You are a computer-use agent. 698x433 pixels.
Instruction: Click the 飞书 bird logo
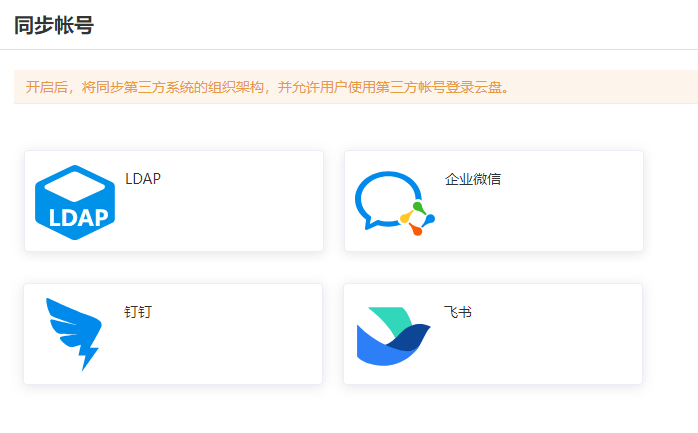[394, 336]
